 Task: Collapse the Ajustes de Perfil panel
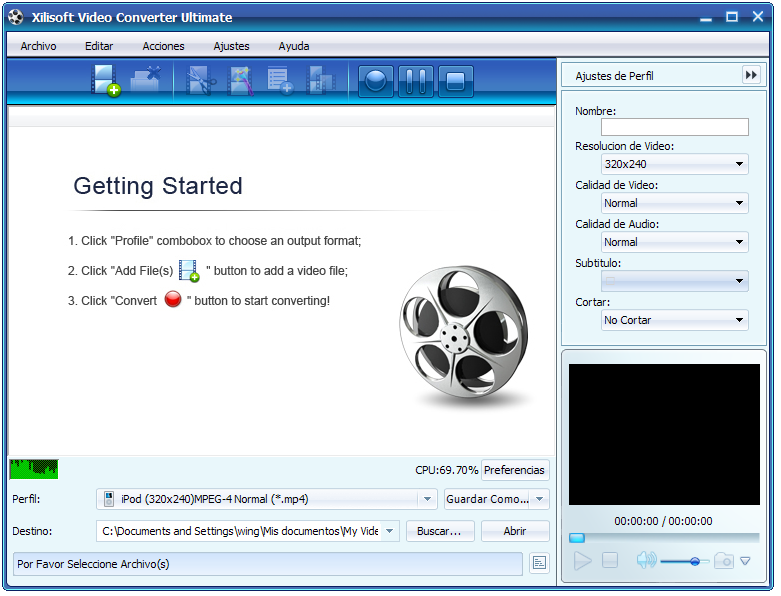coord(750,75)
